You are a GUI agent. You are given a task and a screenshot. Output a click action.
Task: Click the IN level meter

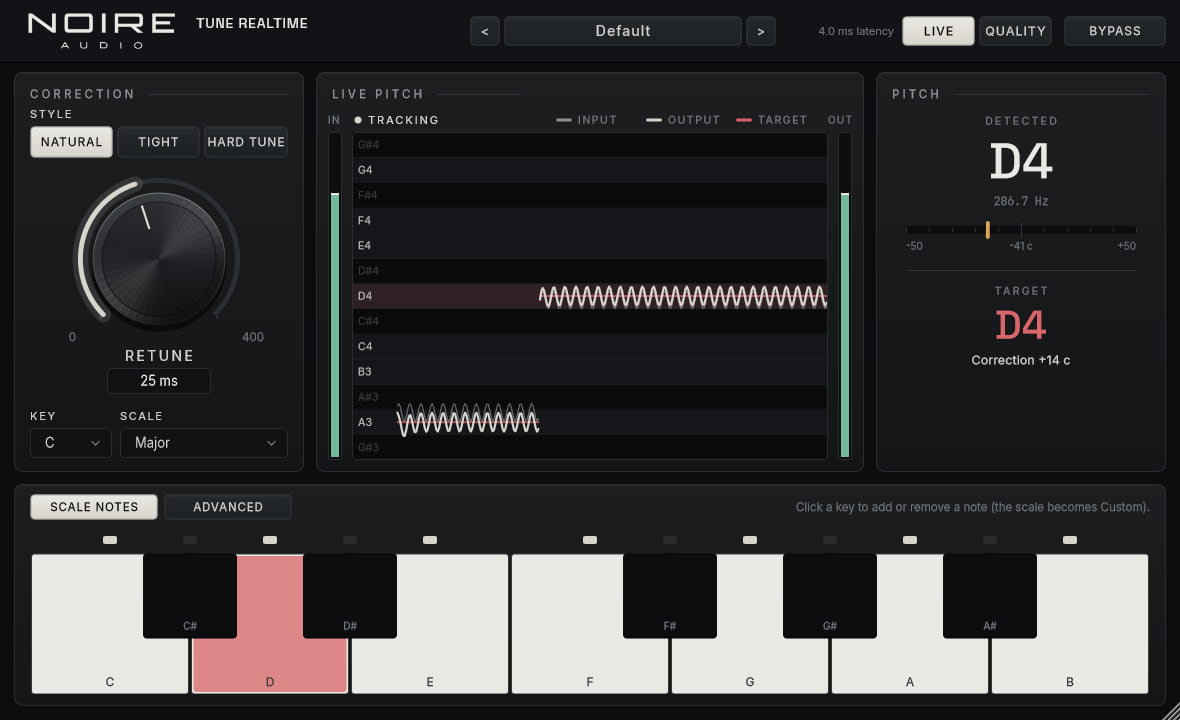335,296
